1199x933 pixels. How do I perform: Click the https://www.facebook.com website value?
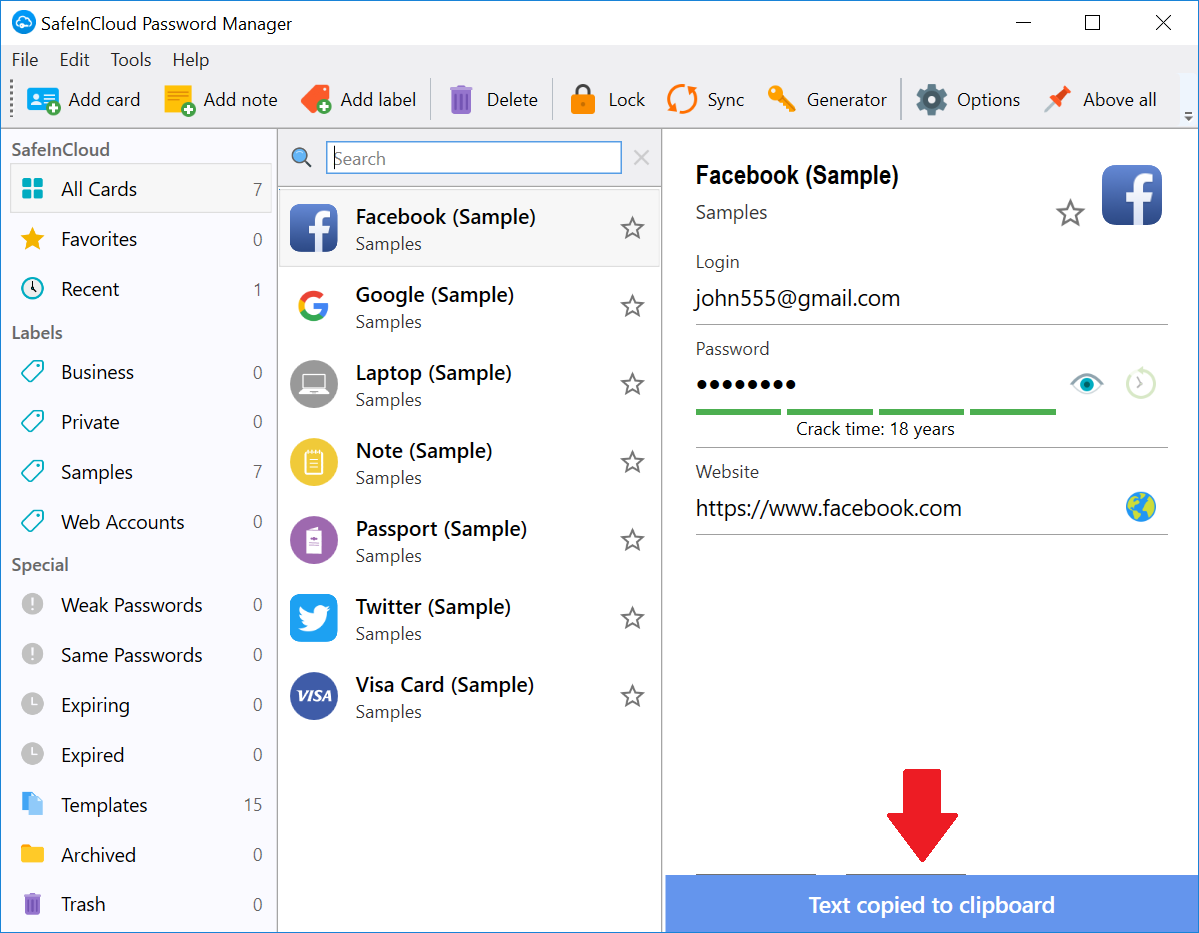(828, 508)
